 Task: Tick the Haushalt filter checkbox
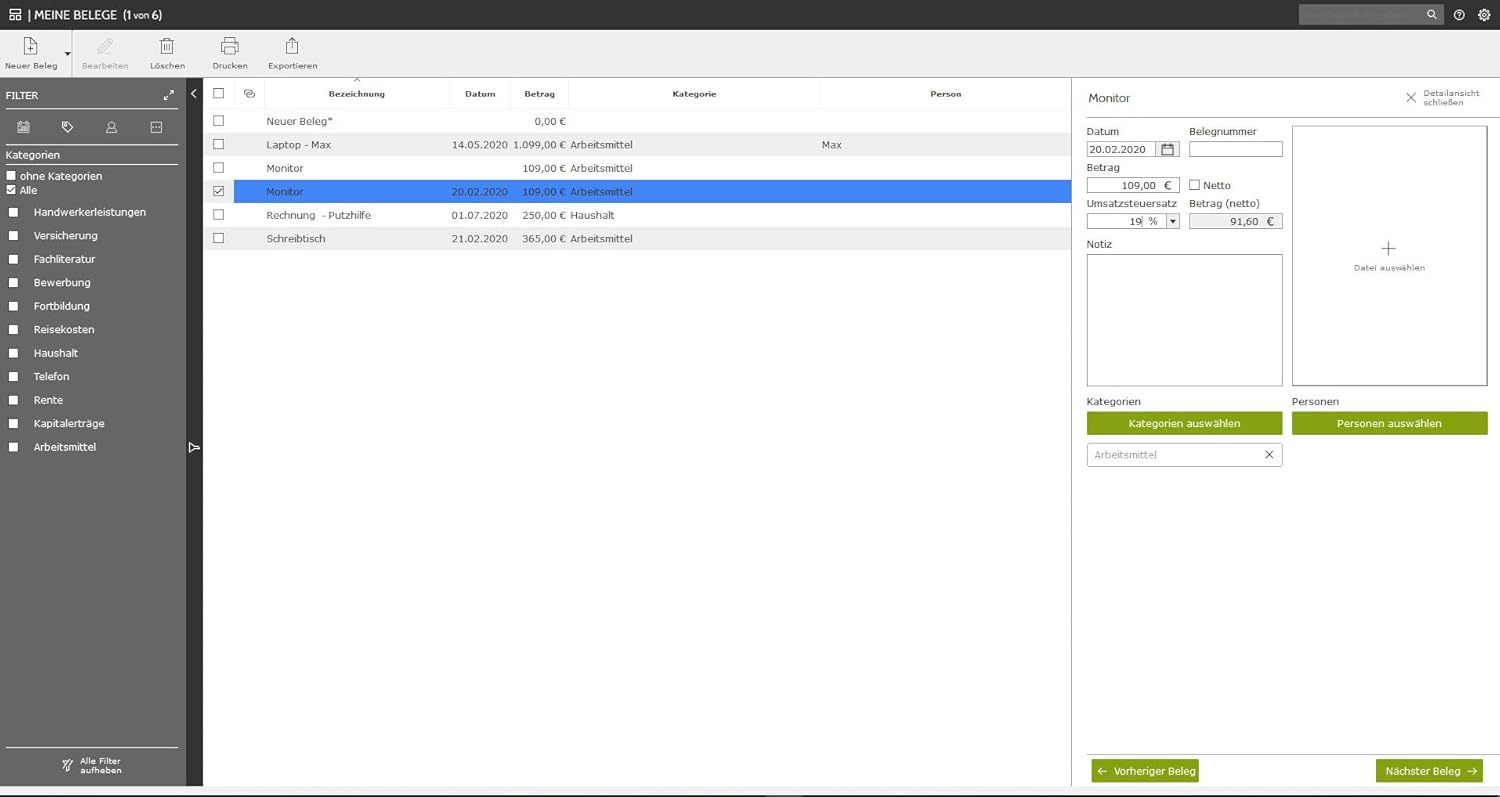[x=13, y=353]
